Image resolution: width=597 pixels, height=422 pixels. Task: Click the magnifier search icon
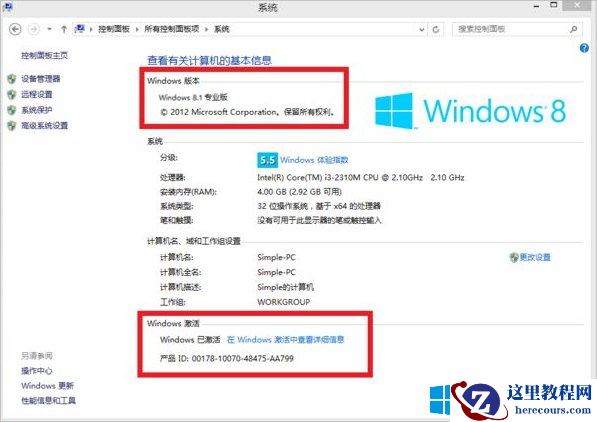tap(573, 29)
